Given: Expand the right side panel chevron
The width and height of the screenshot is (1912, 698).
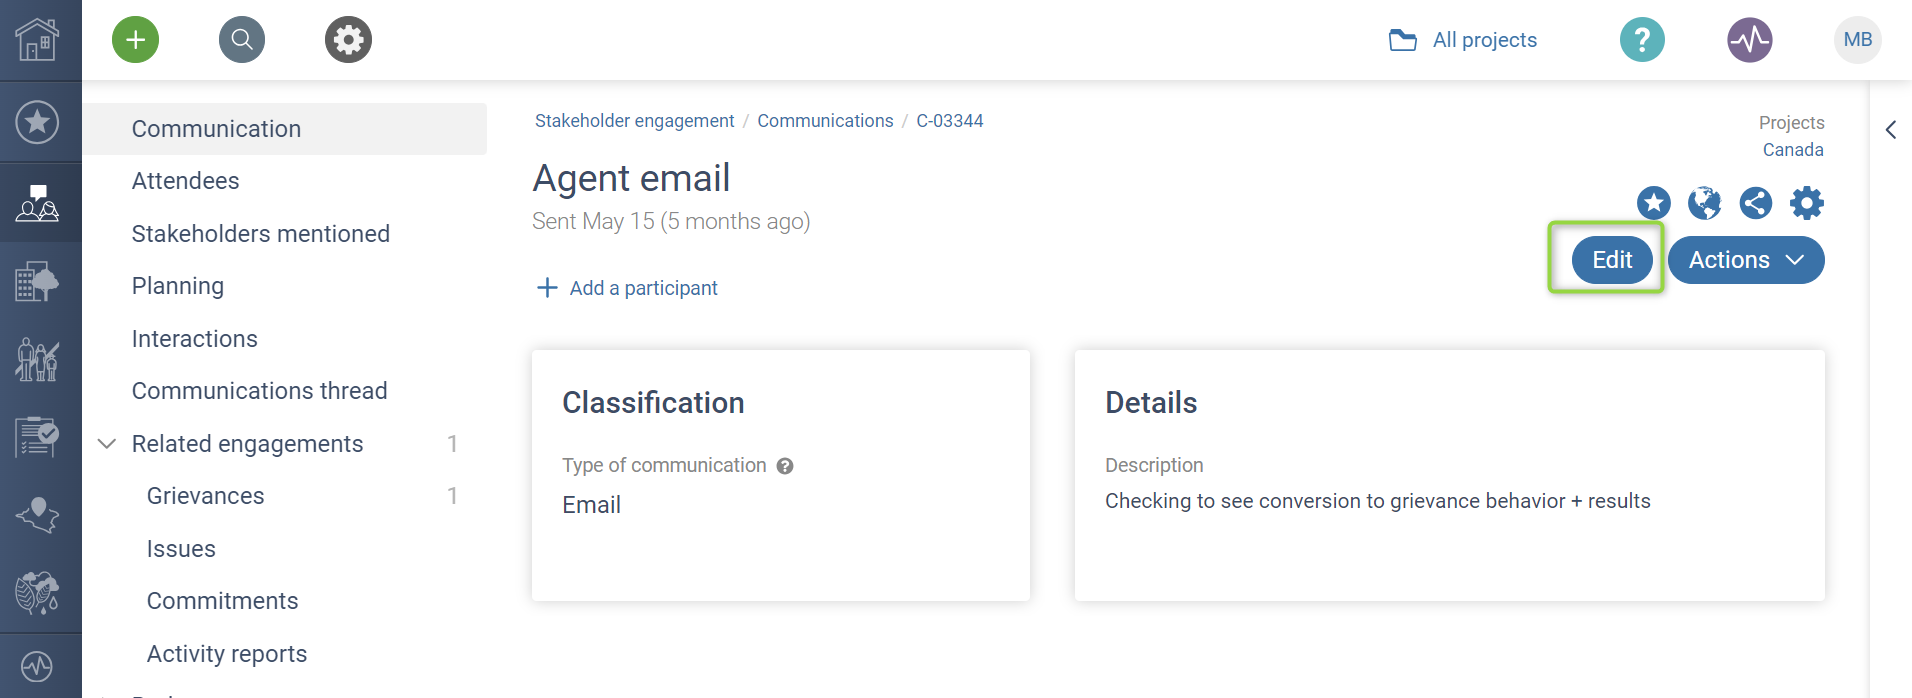Looking at the screenshot, I should point(1891,130).
